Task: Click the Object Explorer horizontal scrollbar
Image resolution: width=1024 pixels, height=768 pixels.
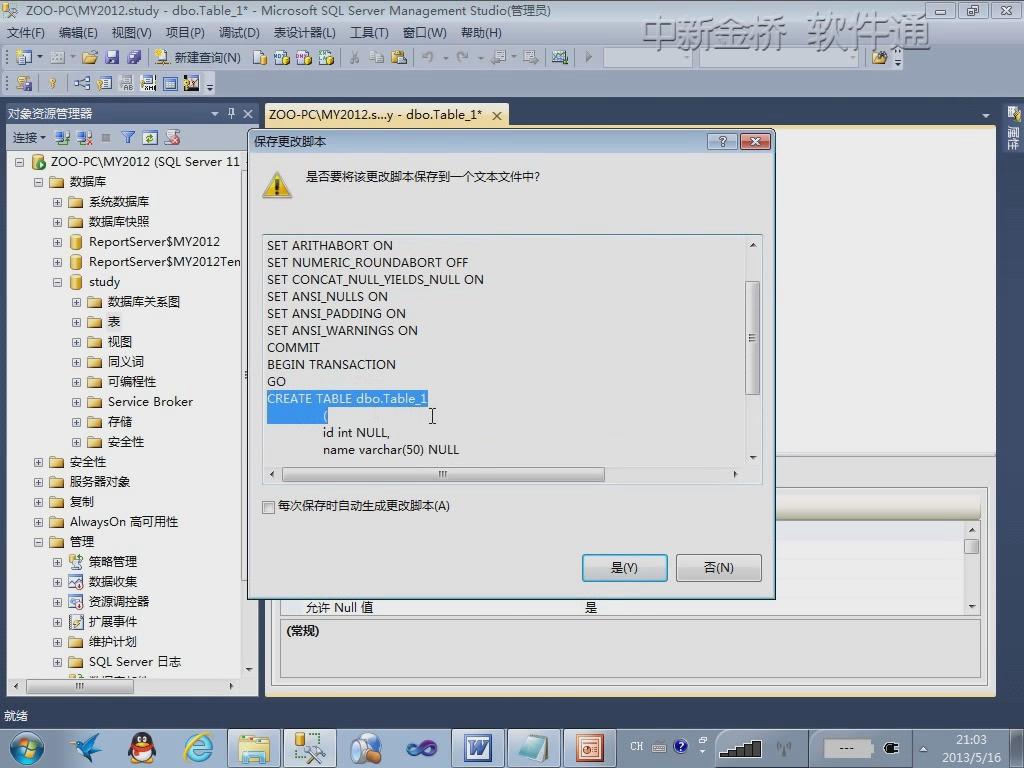Action: pos(79,686)
